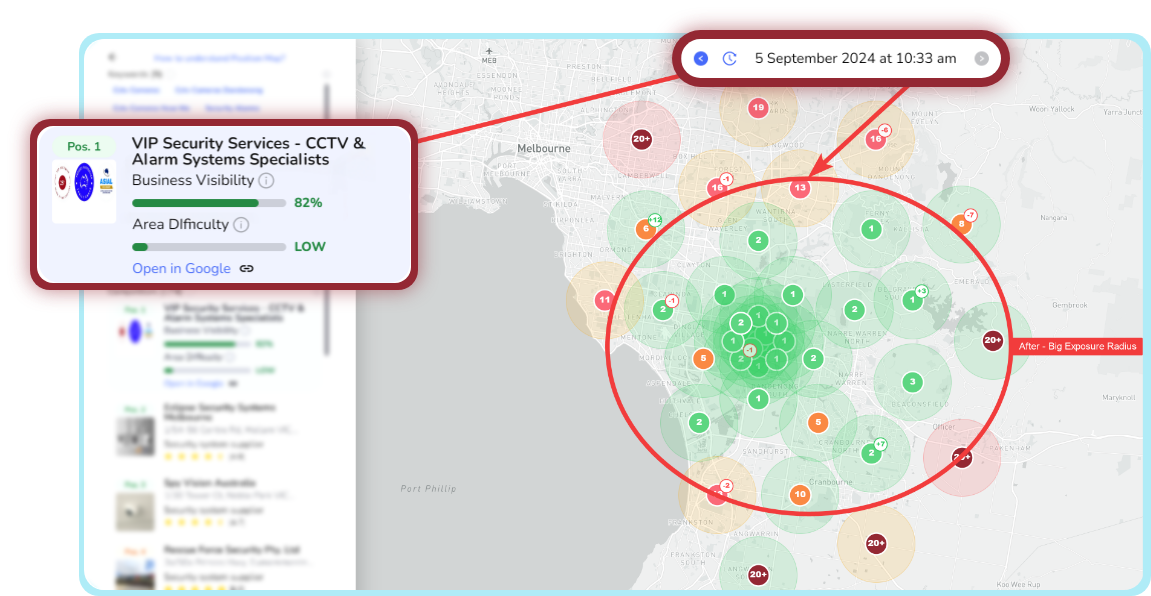This screenshot has height=596, width=1151.
Task: Click the Open in Google link
Action: (x=181, y=269)
